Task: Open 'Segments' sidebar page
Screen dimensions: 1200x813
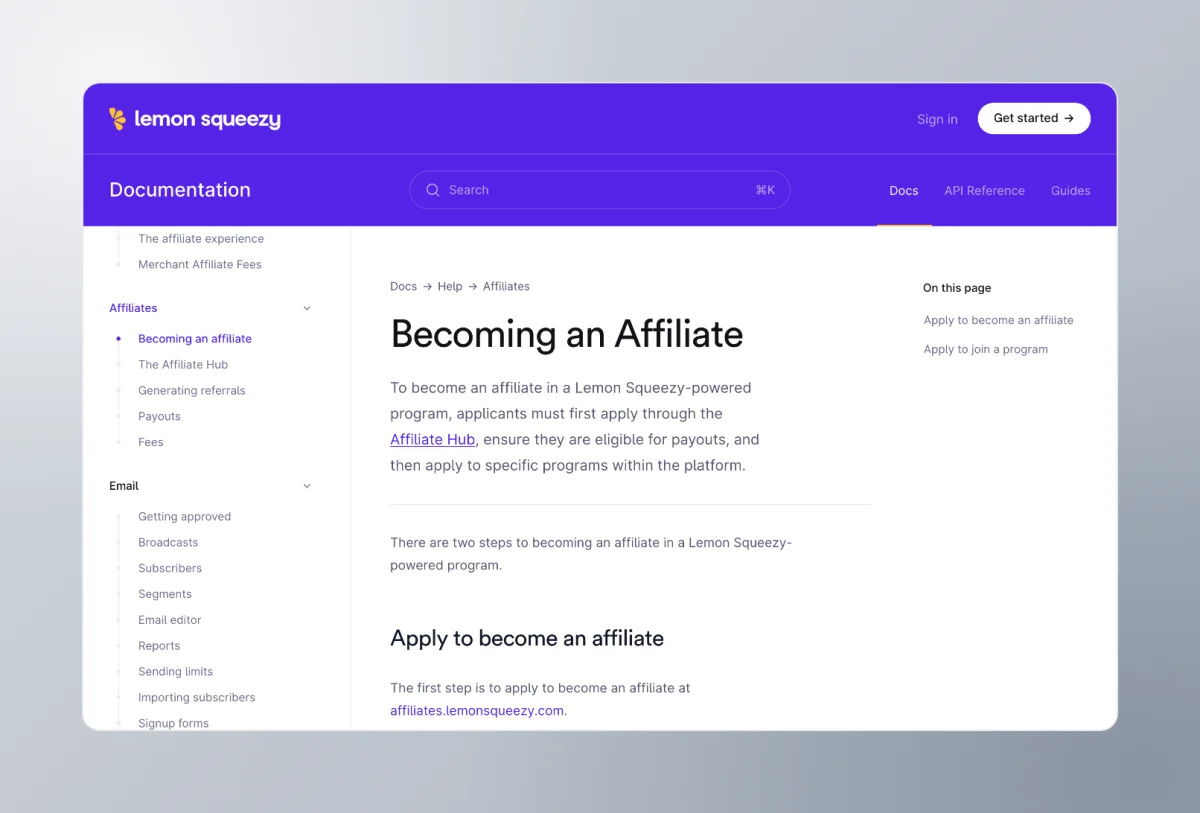Action: pos(165,594)
